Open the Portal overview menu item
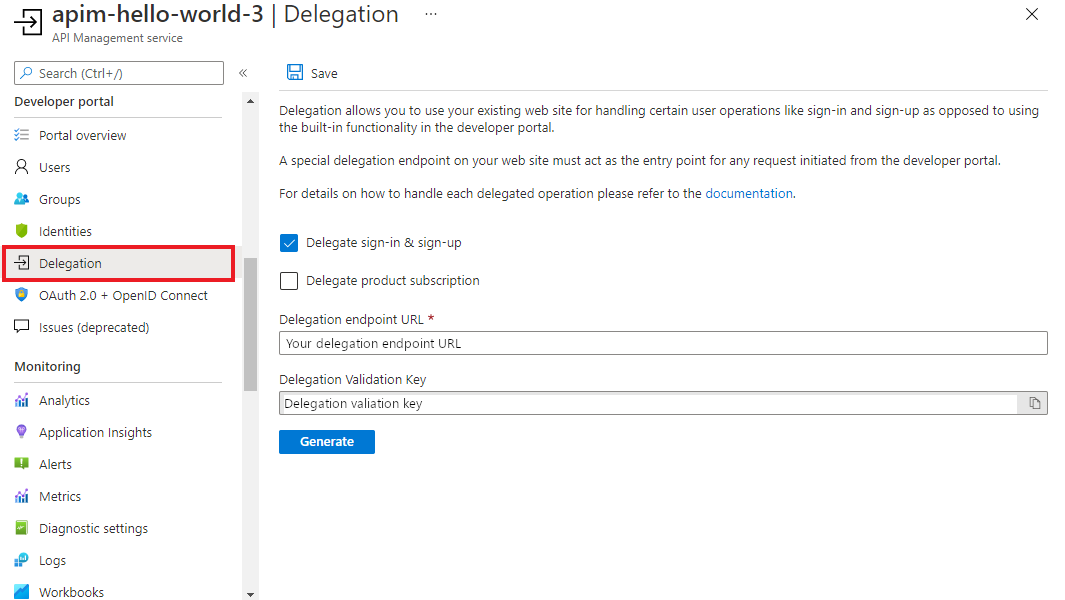This screenshot has height=600, width=1065. 82,135
